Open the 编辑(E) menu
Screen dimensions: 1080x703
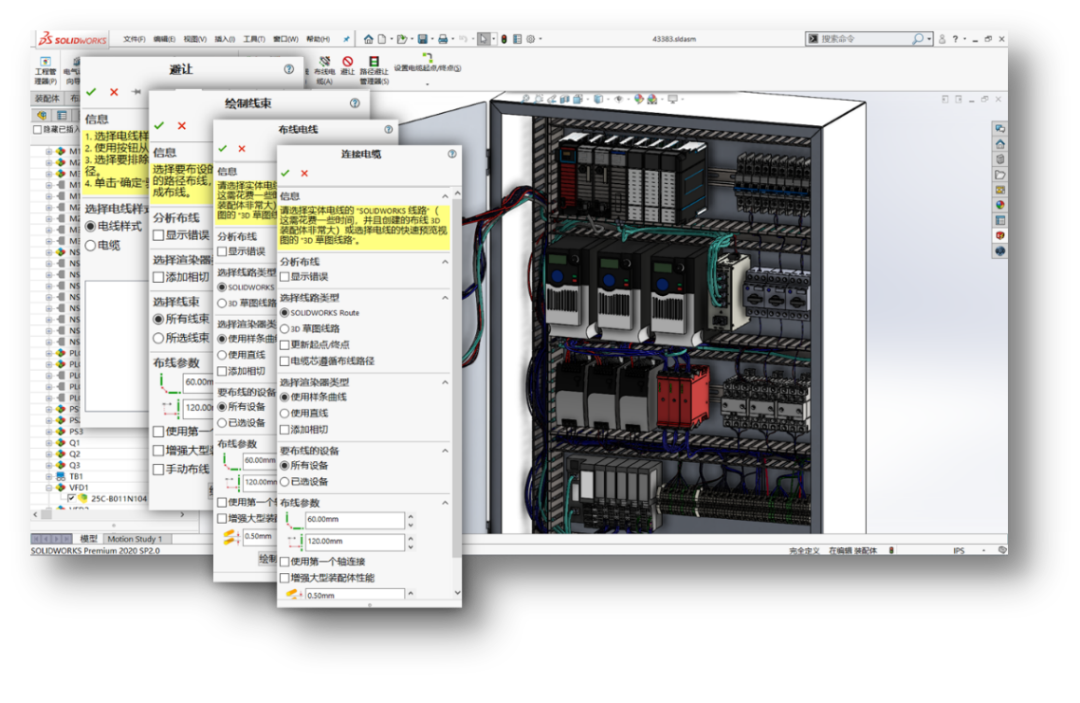[163, 39]
